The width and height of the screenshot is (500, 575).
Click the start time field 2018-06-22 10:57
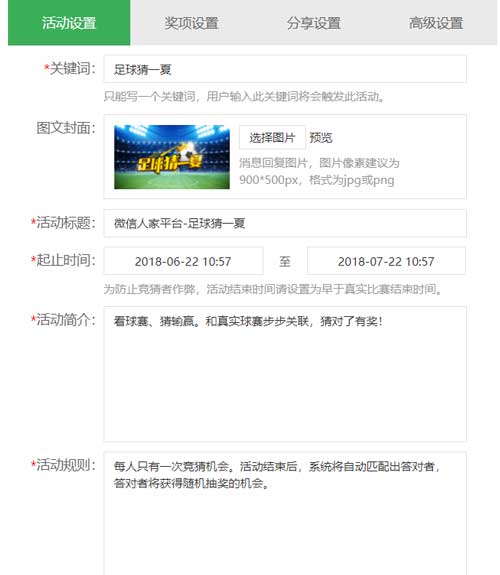tap(183, 261)
